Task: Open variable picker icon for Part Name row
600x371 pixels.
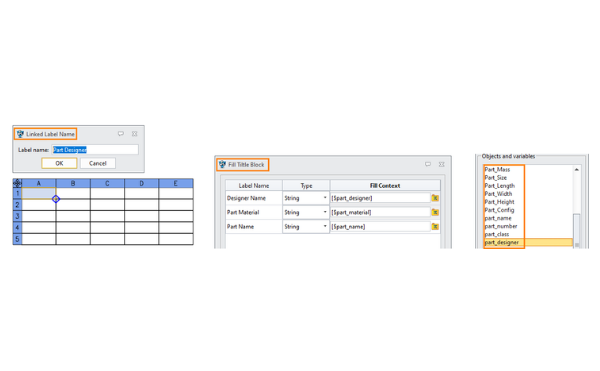Action: (435, 226)
